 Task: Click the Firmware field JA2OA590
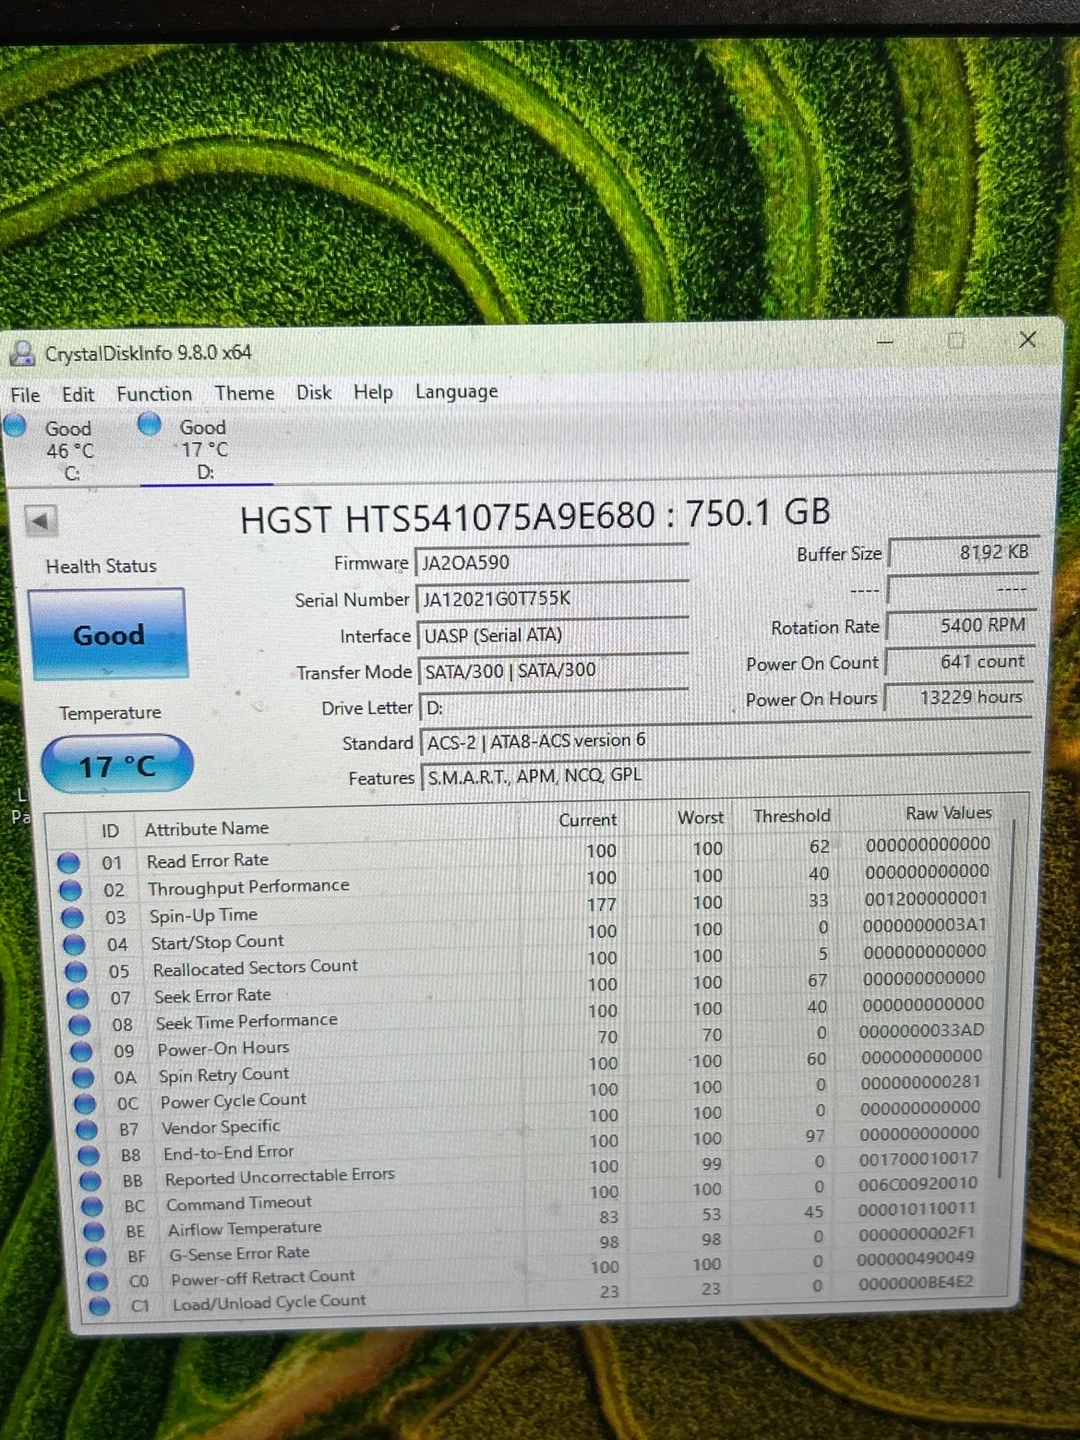(552, 563)
